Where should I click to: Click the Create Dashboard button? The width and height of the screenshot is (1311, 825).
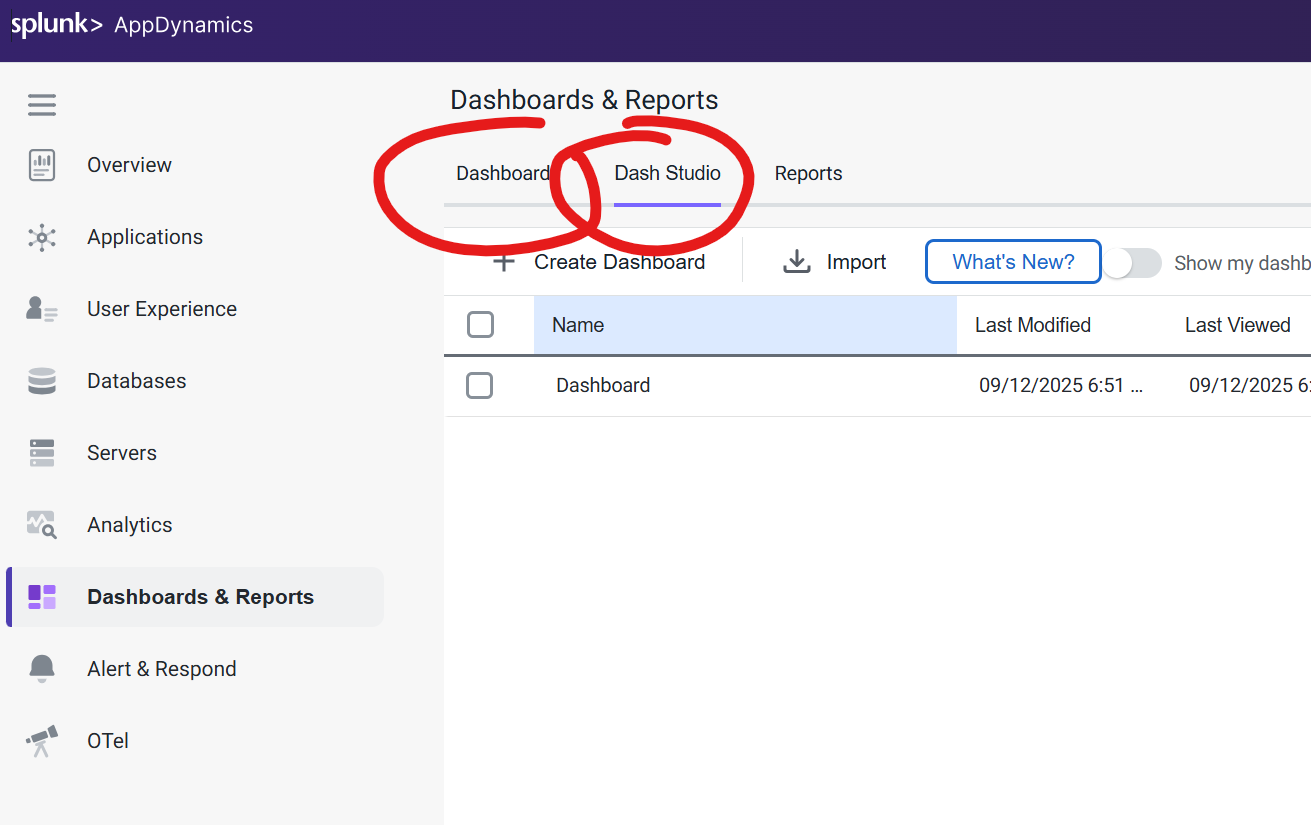point(600,262)
